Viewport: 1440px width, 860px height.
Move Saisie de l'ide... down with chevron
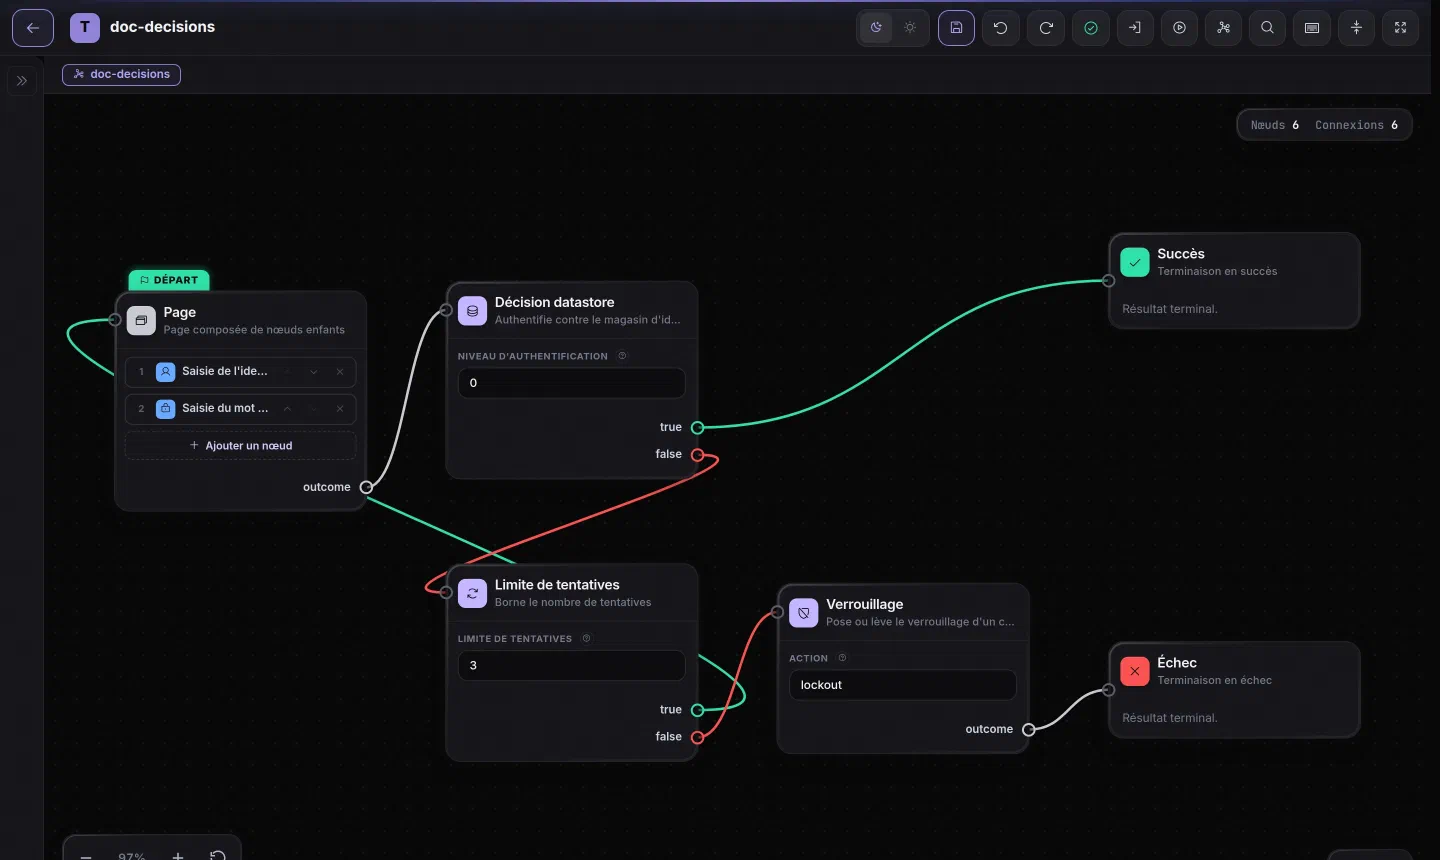[314, 372]
